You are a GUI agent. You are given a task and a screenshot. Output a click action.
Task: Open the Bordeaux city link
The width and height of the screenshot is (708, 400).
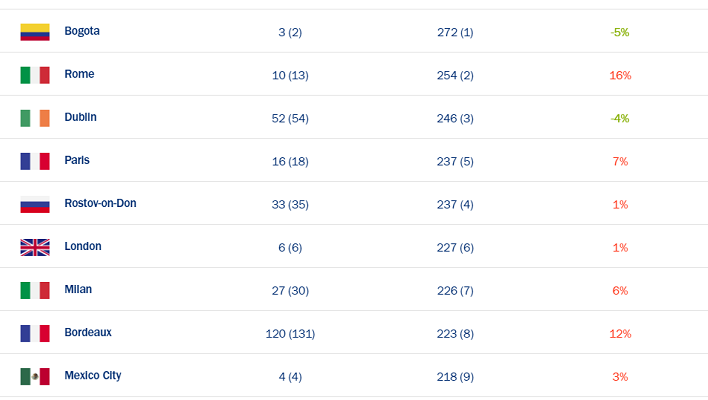(88, 332)
